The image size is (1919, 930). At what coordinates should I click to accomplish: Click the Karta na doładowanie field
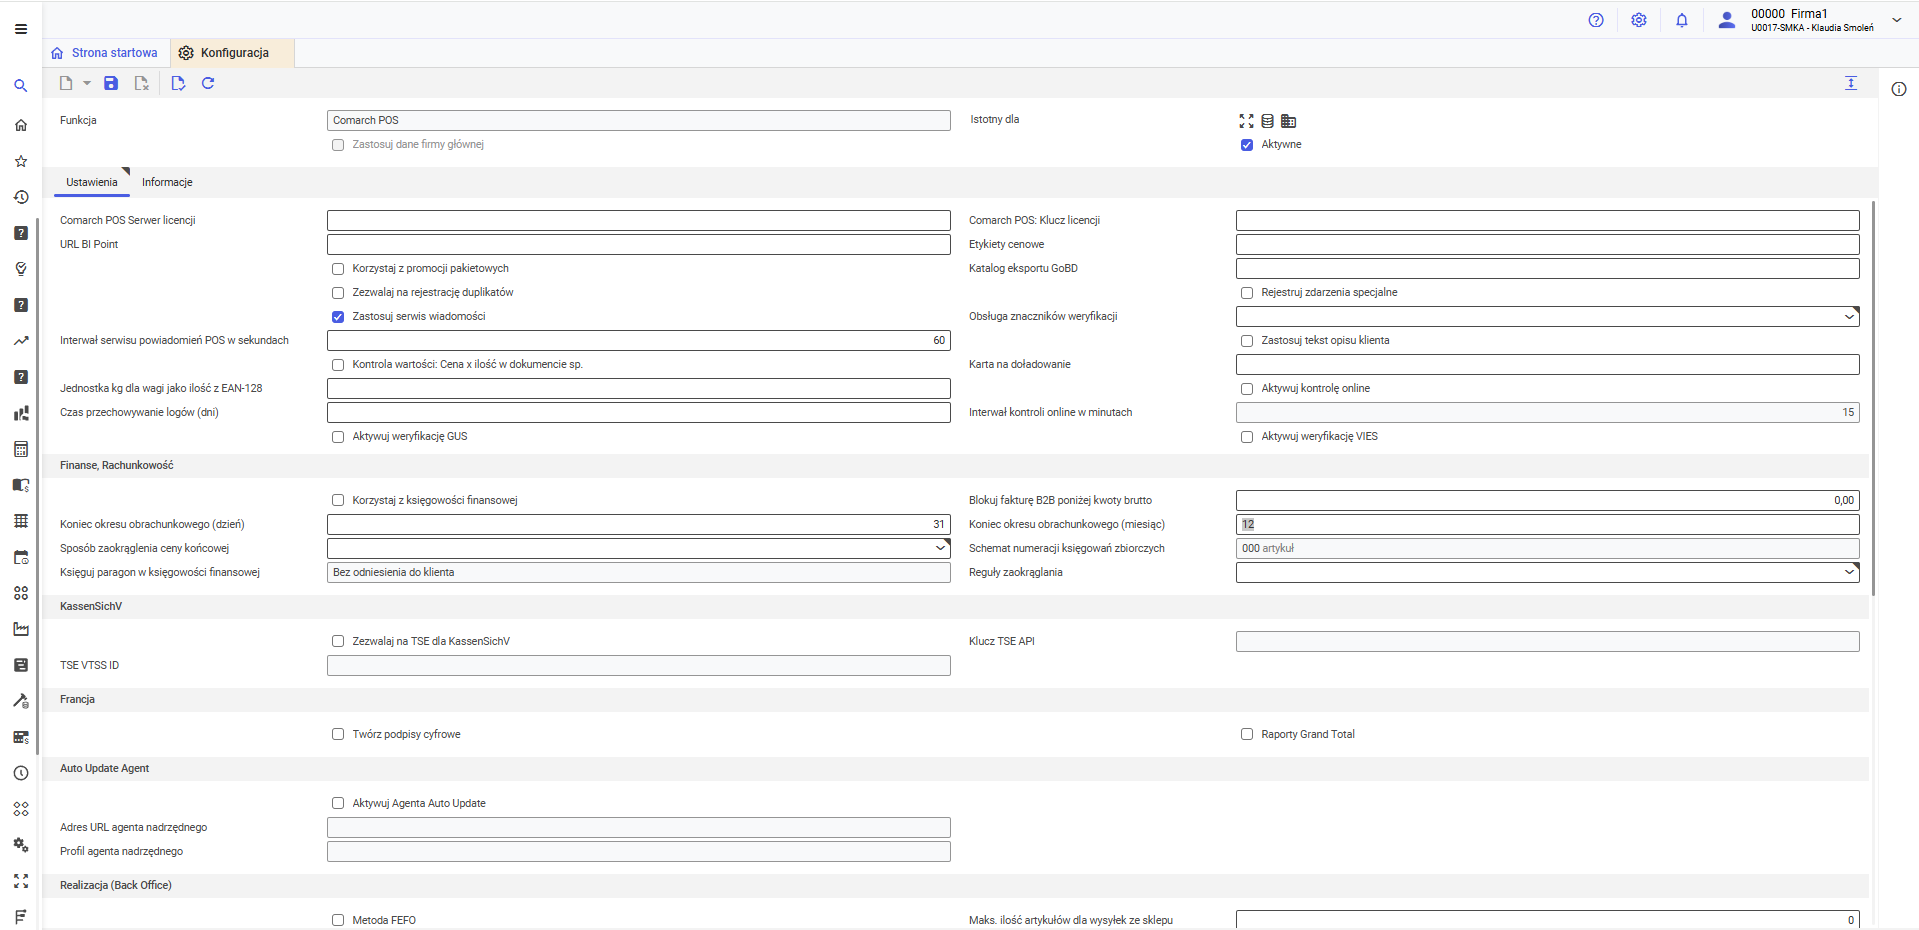coord(1548,365)
